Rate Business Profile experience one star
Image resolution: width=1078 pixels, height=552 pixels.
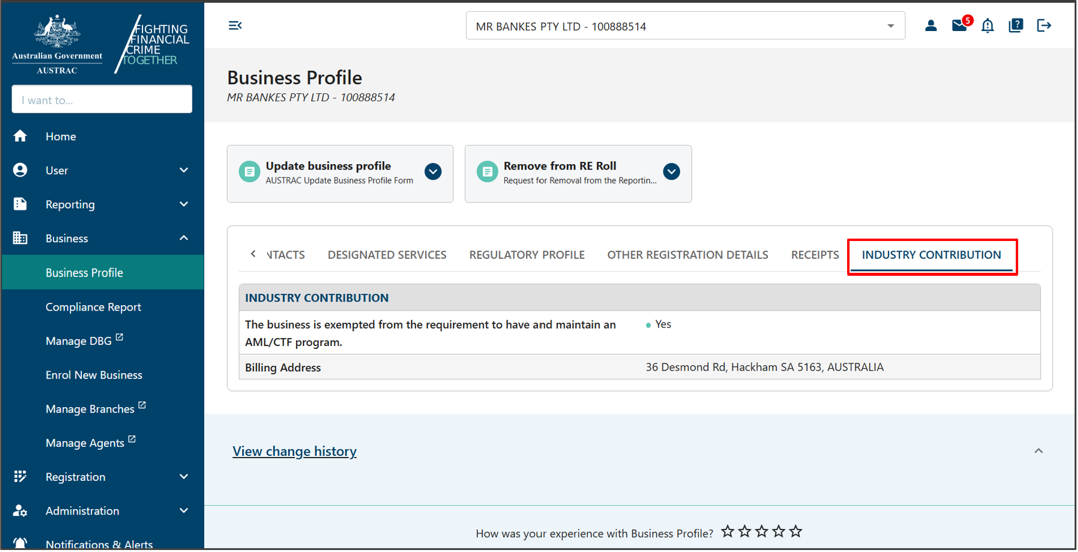click(x=727, y=532)
